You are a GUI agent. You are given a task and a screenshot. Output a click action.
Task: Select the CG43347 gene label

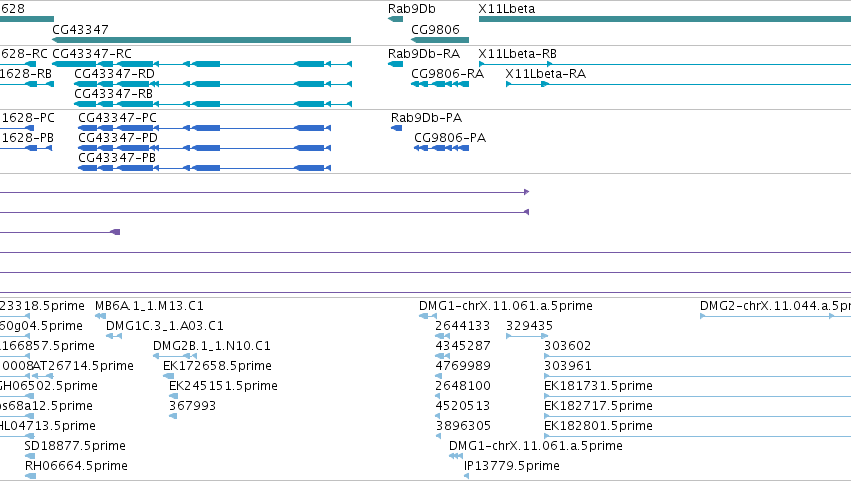click(80, 29)
